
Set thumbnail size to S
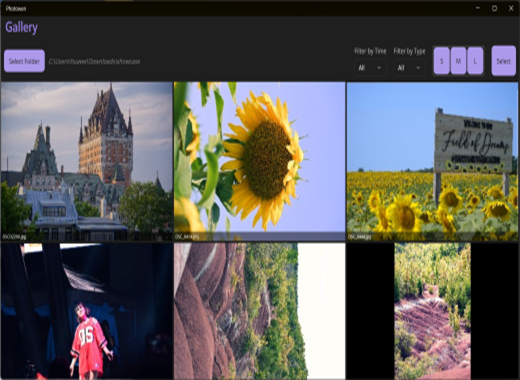click(442, 61)
